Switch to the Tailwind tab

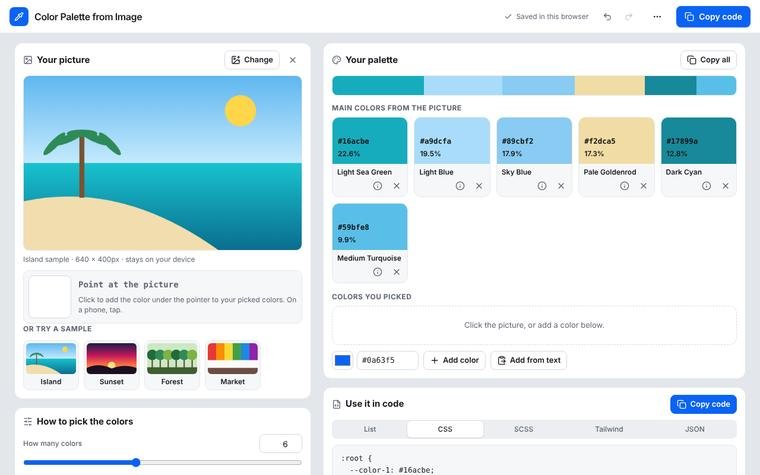609,429
